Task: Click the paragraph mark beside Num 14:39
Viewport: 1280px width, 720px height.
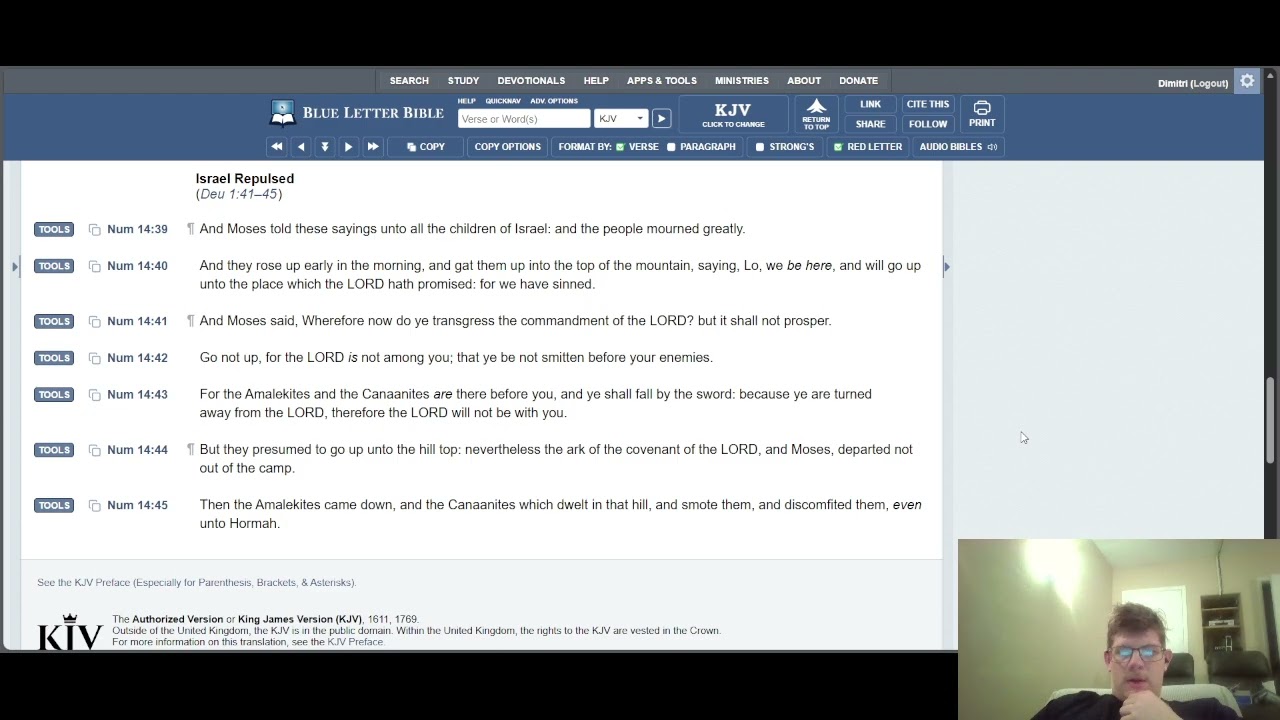Action: (x=190, y=229)
